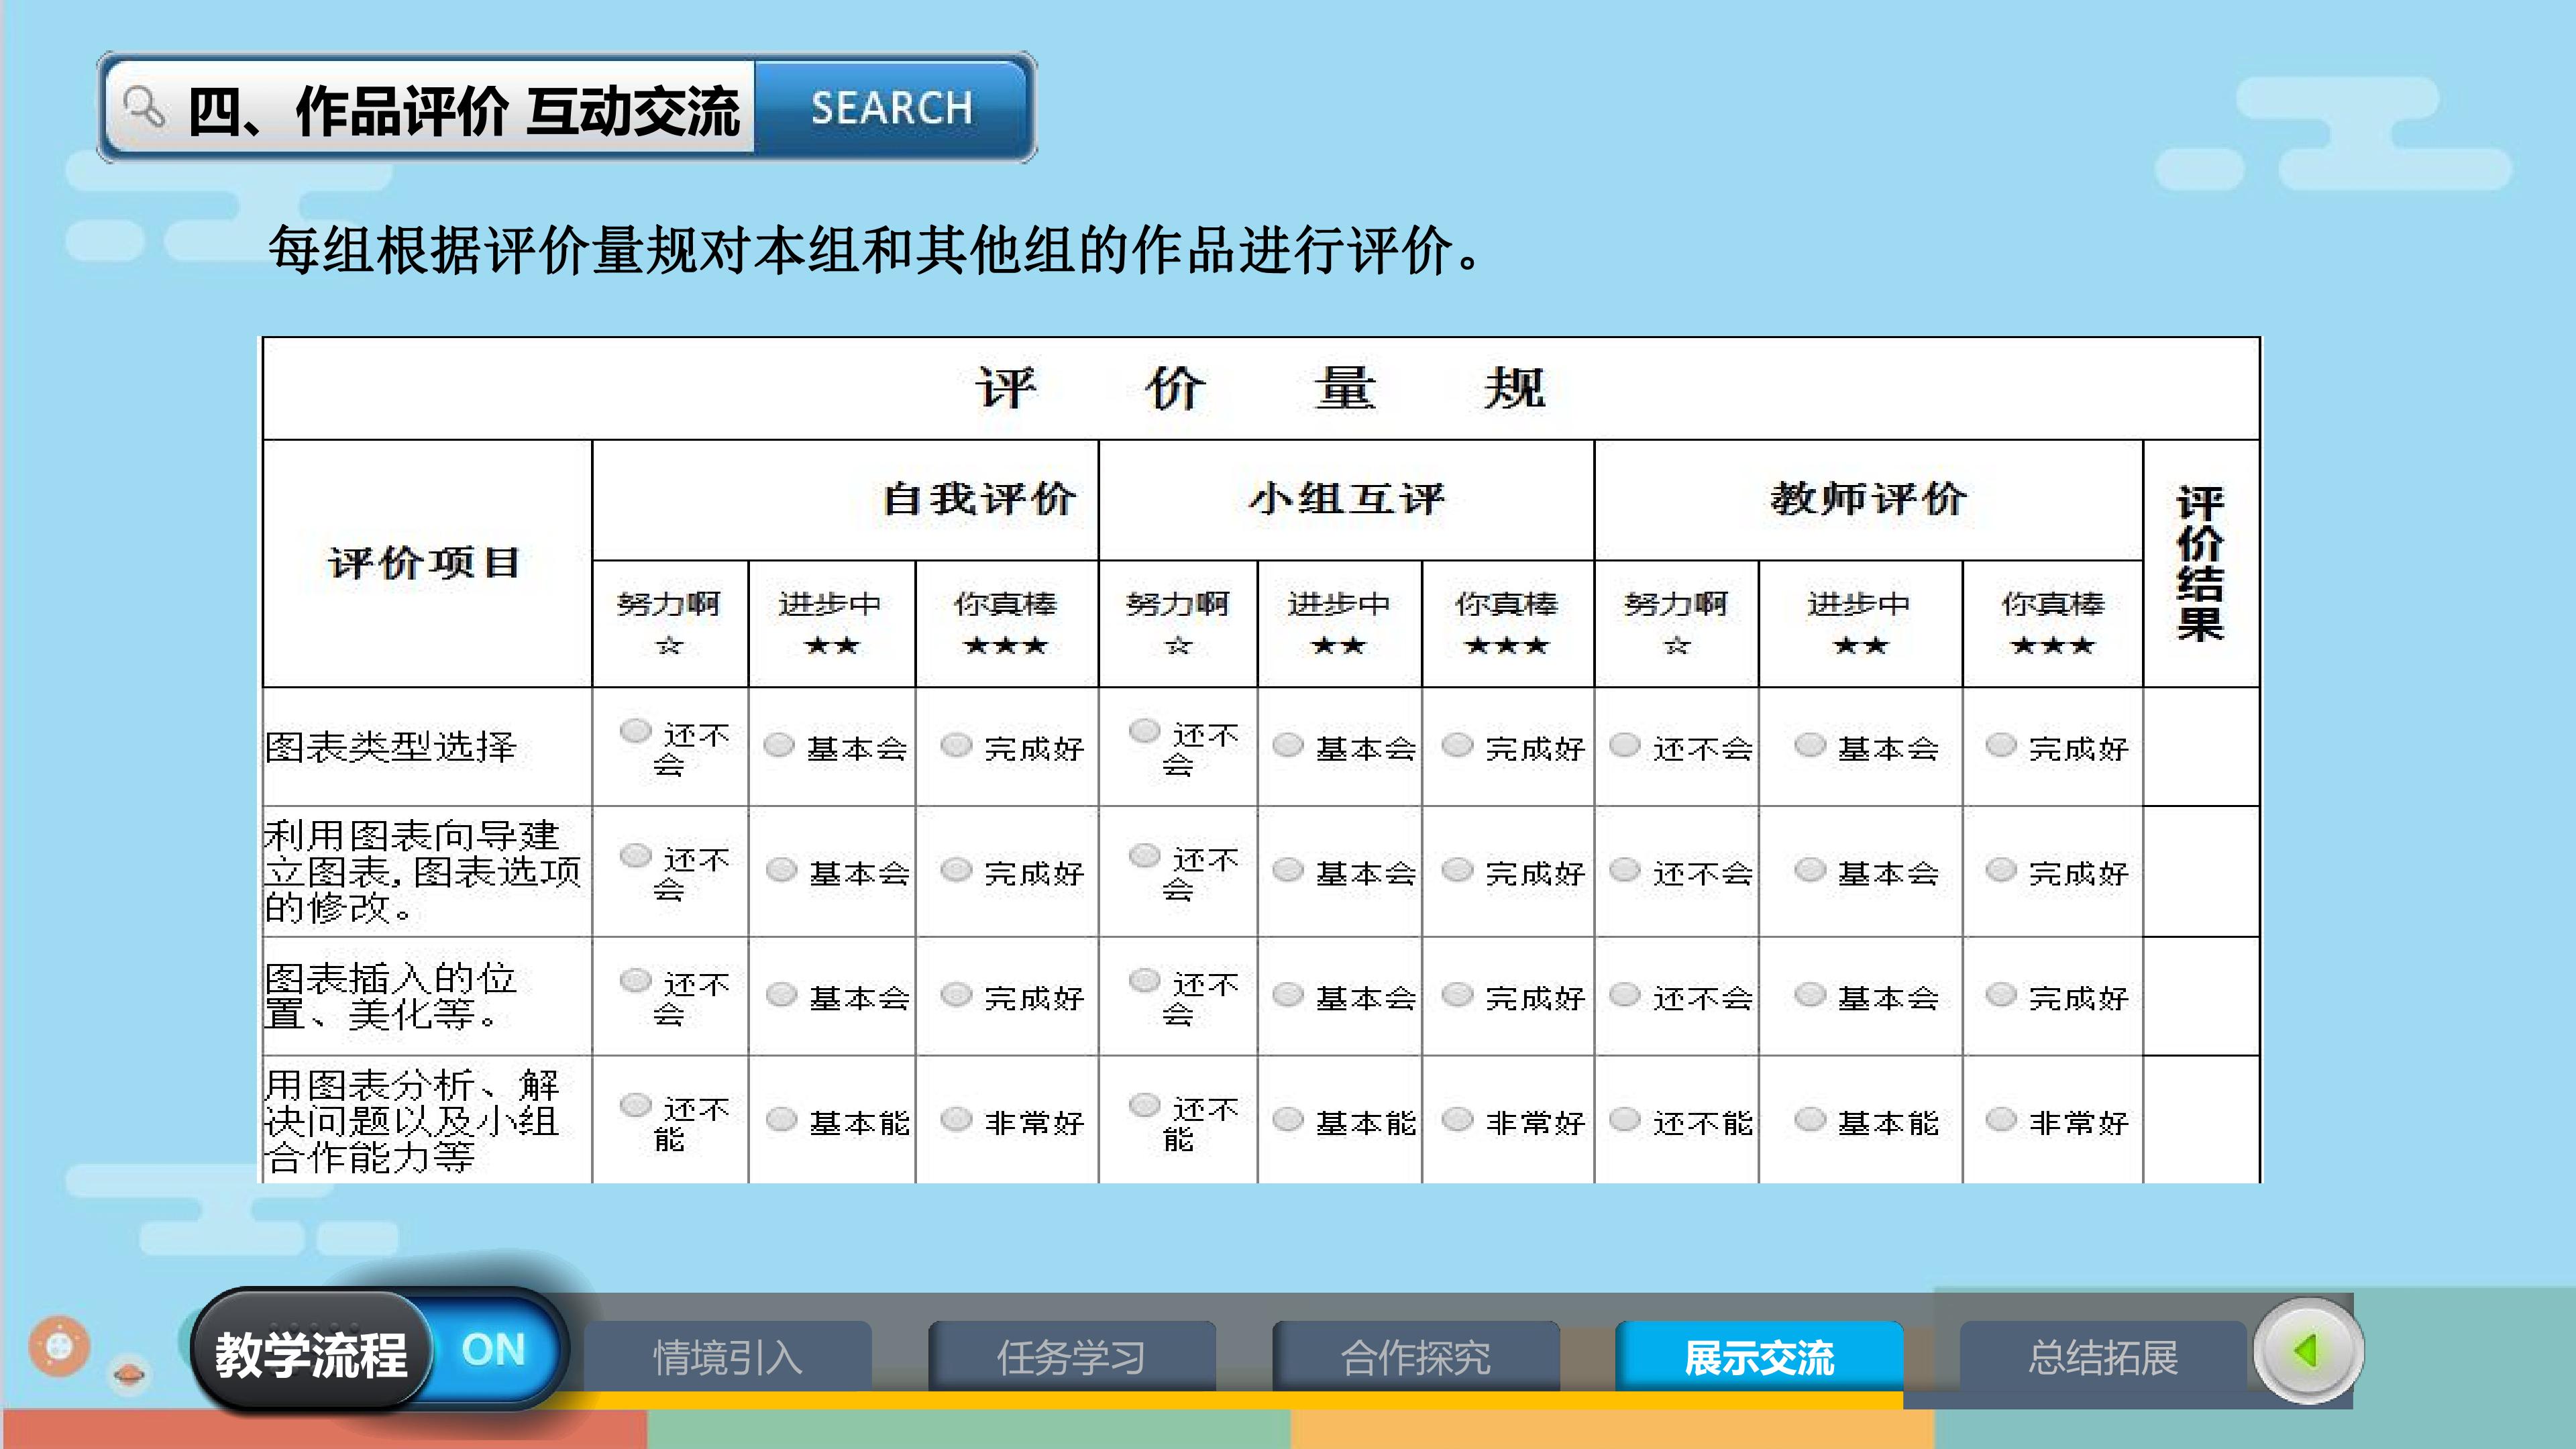Click the blue SEARCH button
This screenshot has height=1449, width=2576.
coord(891,108)
